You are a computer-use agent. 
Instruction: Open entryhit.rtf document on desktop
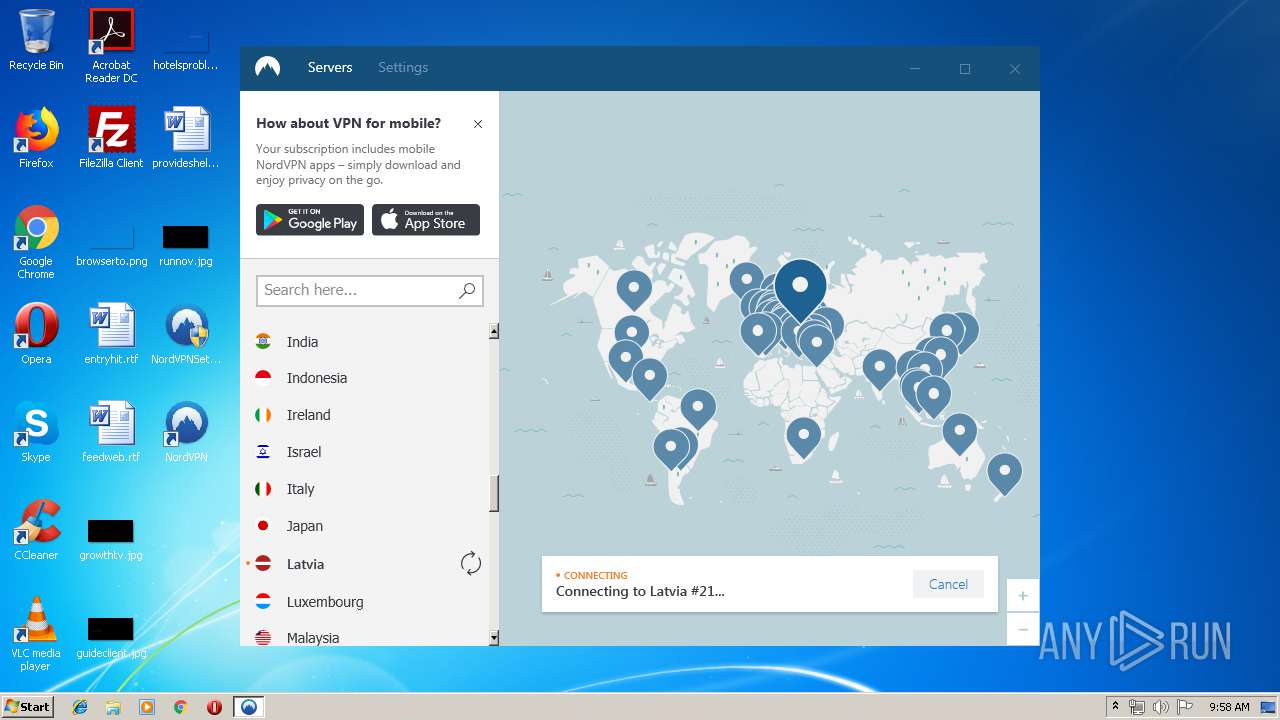[x=111, y=334]
